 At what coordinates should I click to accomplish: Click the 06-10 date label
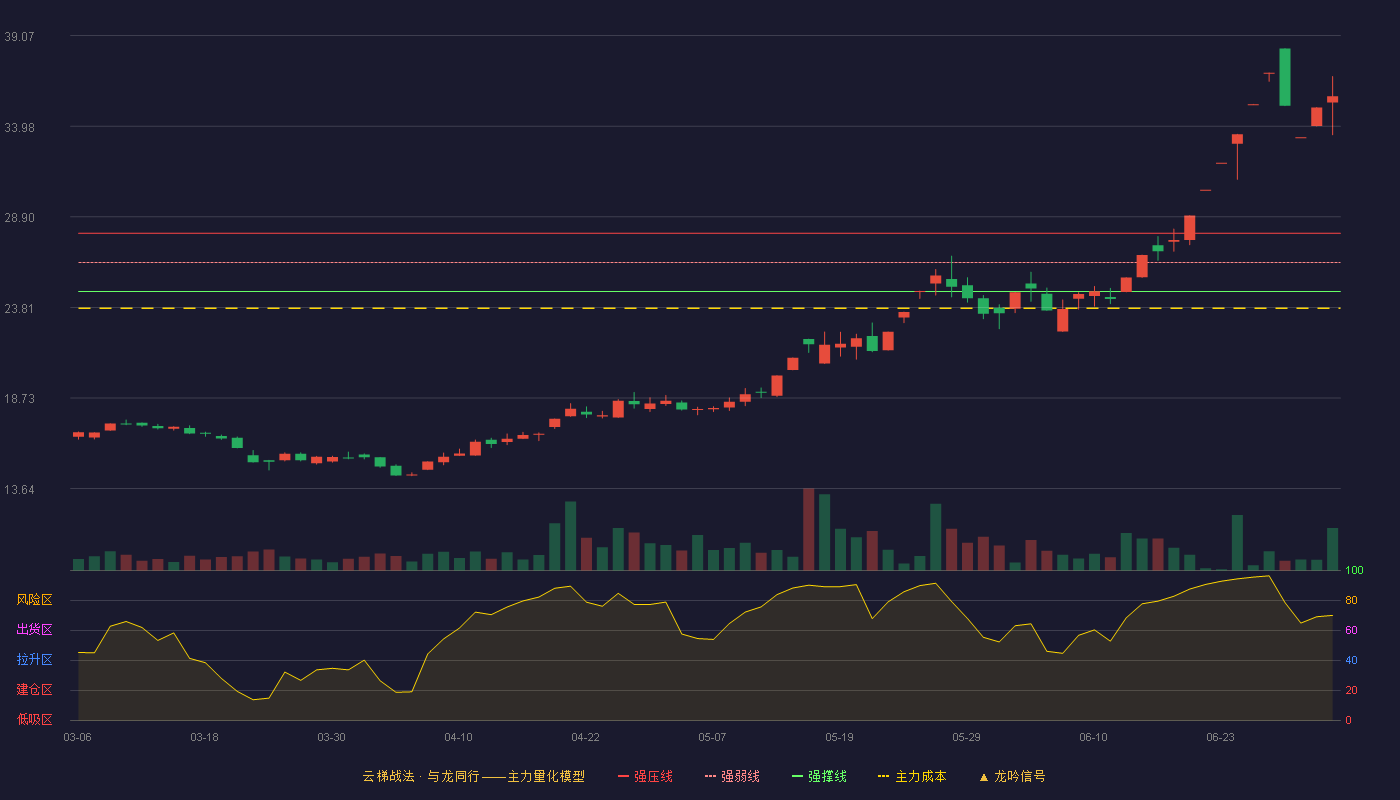click(1093, 737)
